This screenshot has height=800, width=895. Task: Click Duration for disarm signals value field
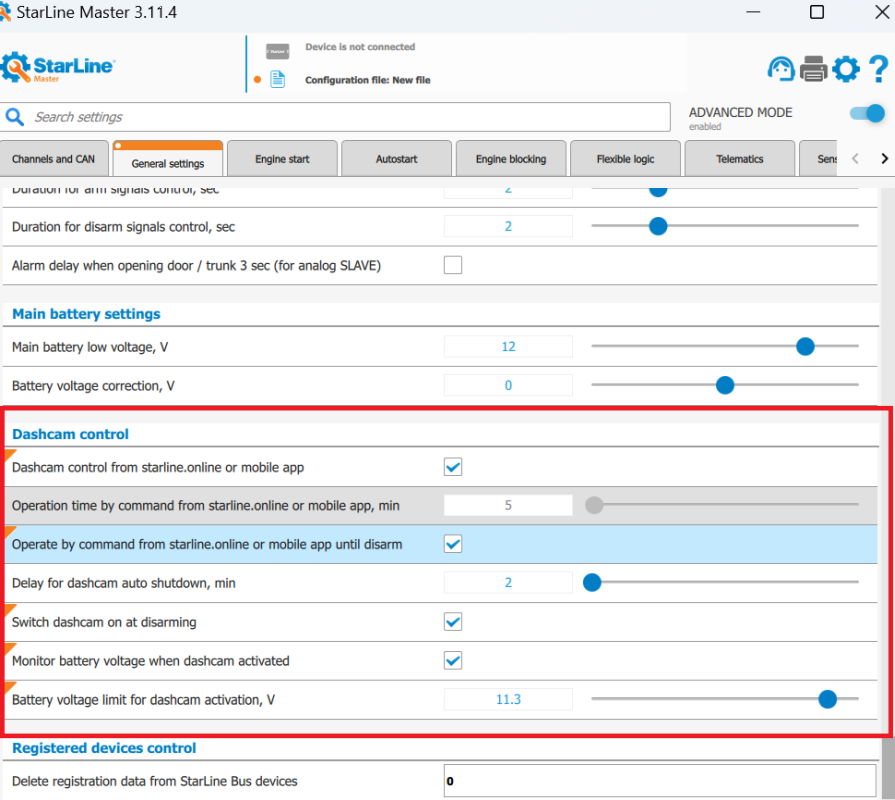[508, 227]
